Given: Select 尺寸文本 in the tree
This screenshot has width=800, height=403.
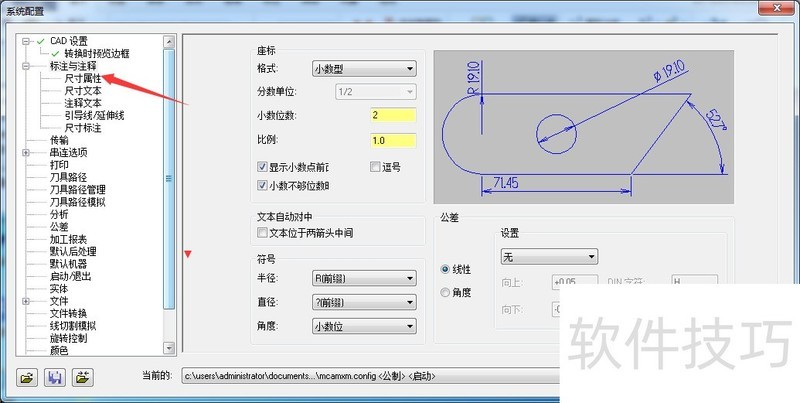Looking at the screenshot, I should (x=83, y=91).
